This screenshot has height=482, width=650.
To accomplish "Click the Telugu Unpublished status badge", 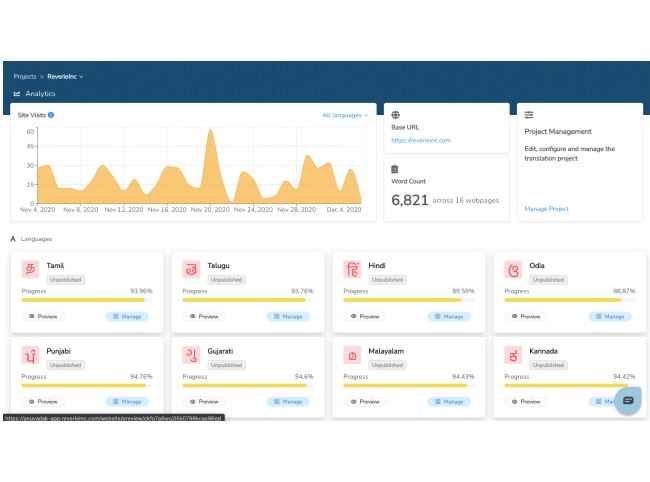I will click(x=226, y=280).
